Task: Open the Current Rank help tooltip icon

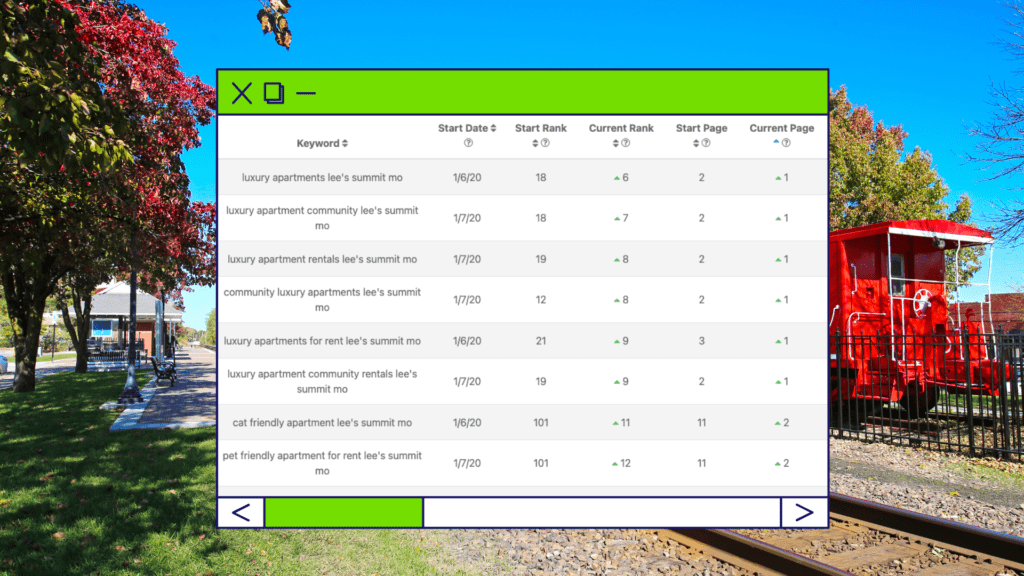Action: pos(626,143)
